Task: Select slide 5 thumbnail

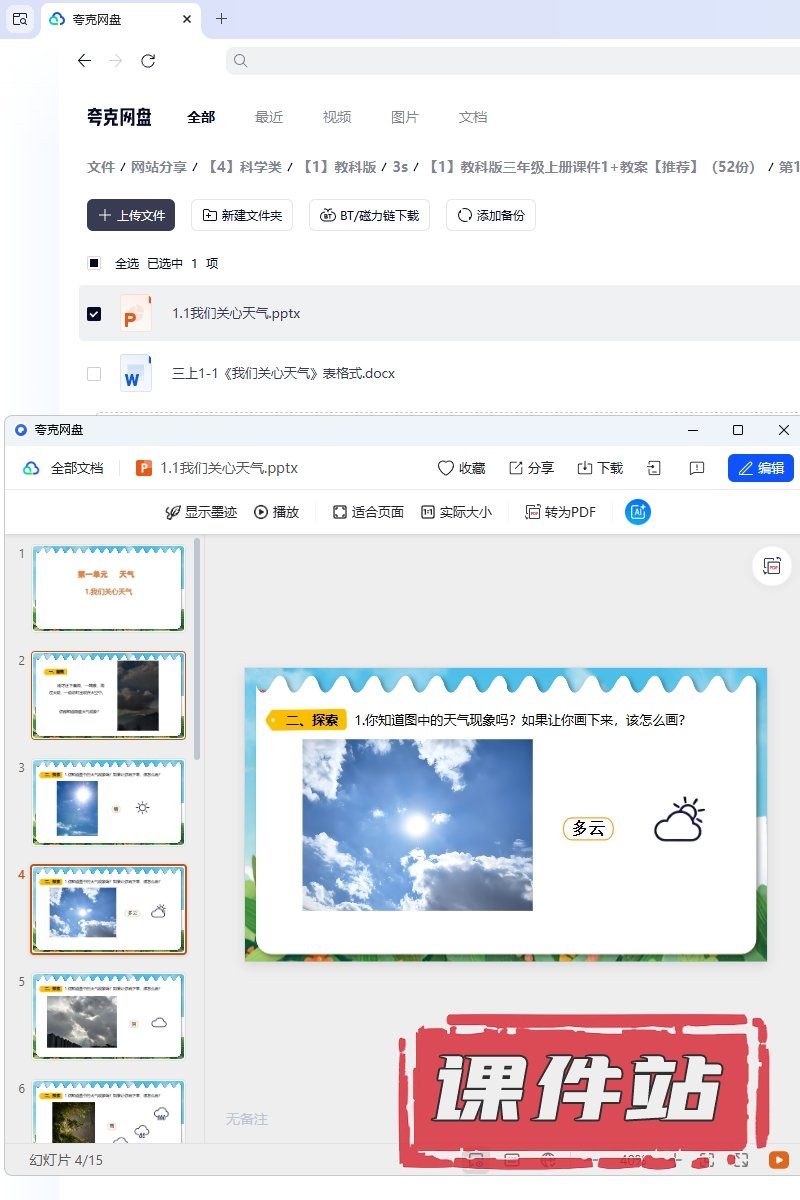Action: [x=108, y=1015]
